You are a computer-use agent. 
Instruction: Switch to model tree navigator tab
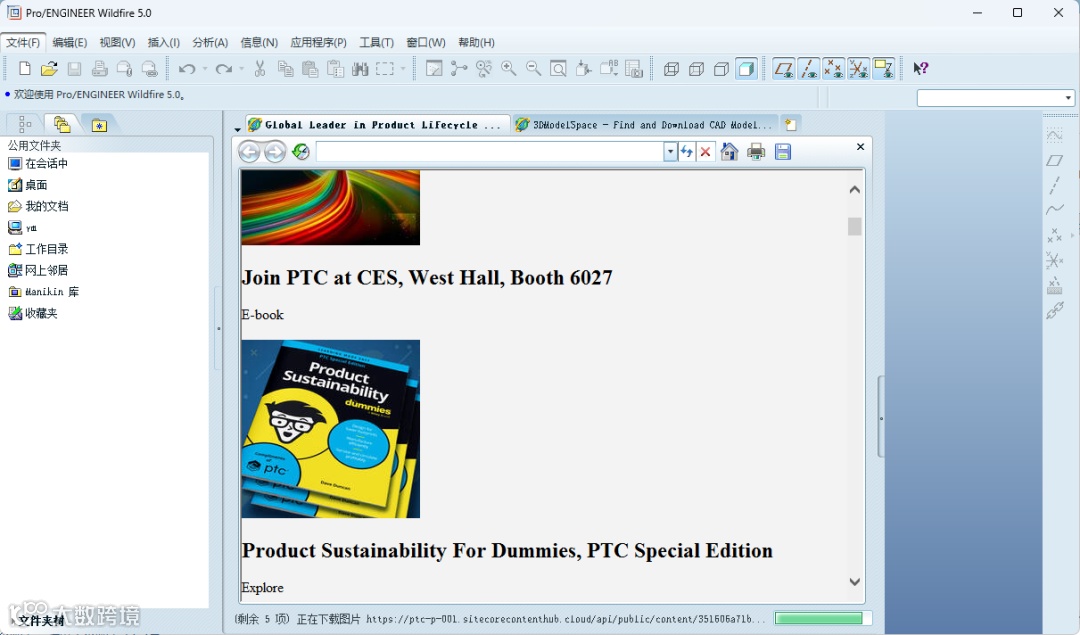[25, 124]
